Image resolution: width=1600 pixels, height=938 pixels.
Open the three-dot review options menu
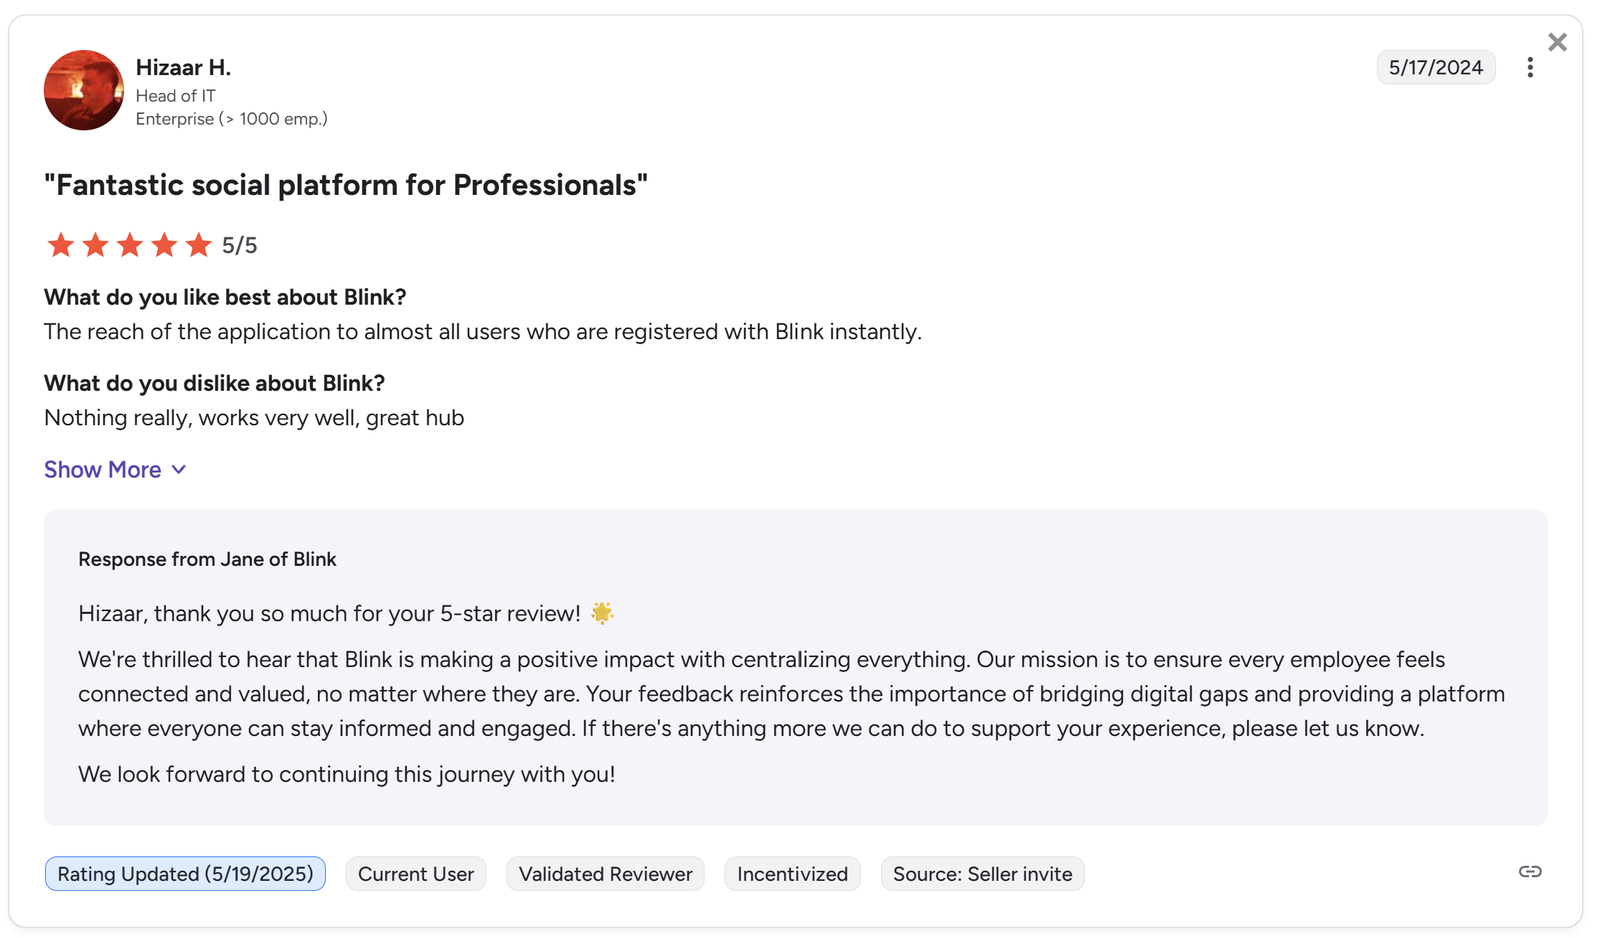click(x=1530, y=66)
